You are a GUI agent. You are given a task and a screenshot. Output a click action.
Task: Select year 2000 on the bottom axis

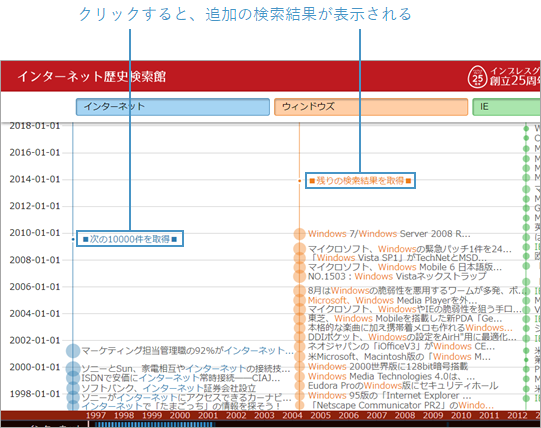(x=180, y=415)
